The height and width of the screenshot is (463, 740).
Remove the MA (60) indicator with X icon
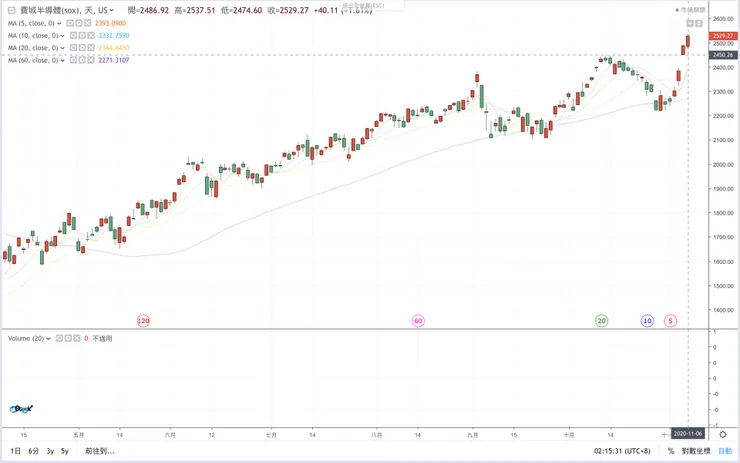[91, 60]
